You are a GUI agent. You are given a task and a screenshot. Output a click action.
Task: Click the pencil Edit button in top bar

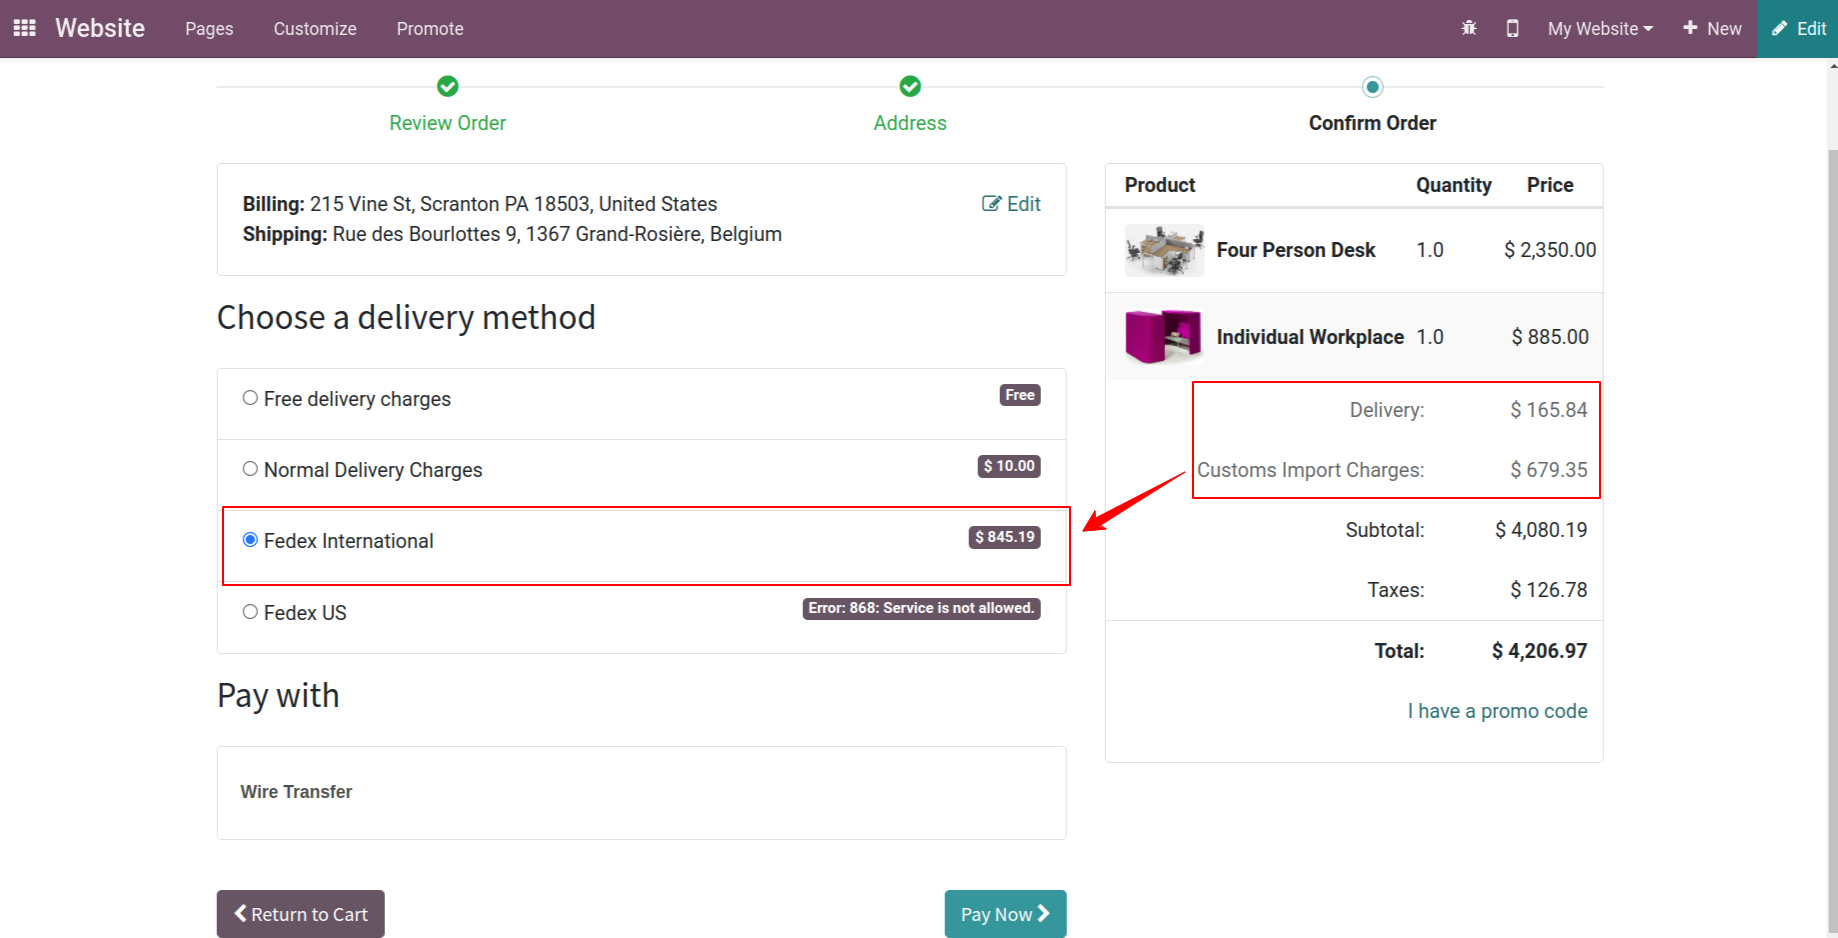coord(1798,28)
